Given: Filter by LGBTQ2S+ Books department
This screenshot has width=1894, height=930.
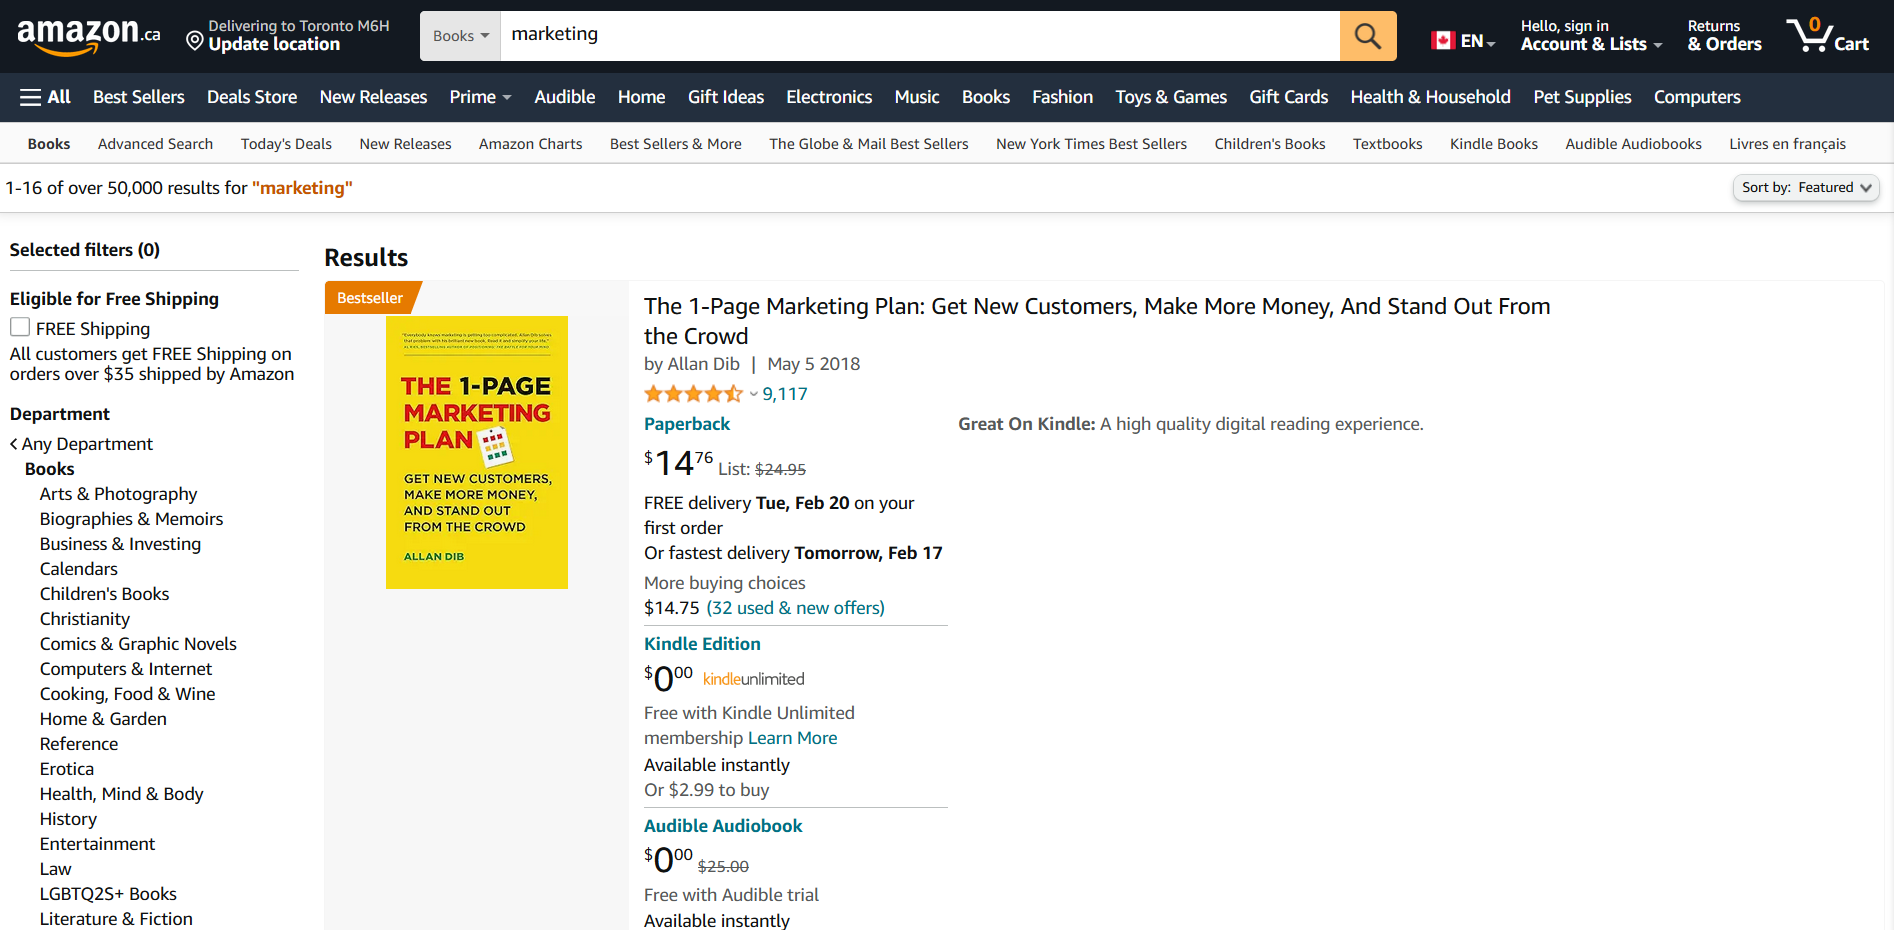Looking at the screenshot, I should 108,894.
